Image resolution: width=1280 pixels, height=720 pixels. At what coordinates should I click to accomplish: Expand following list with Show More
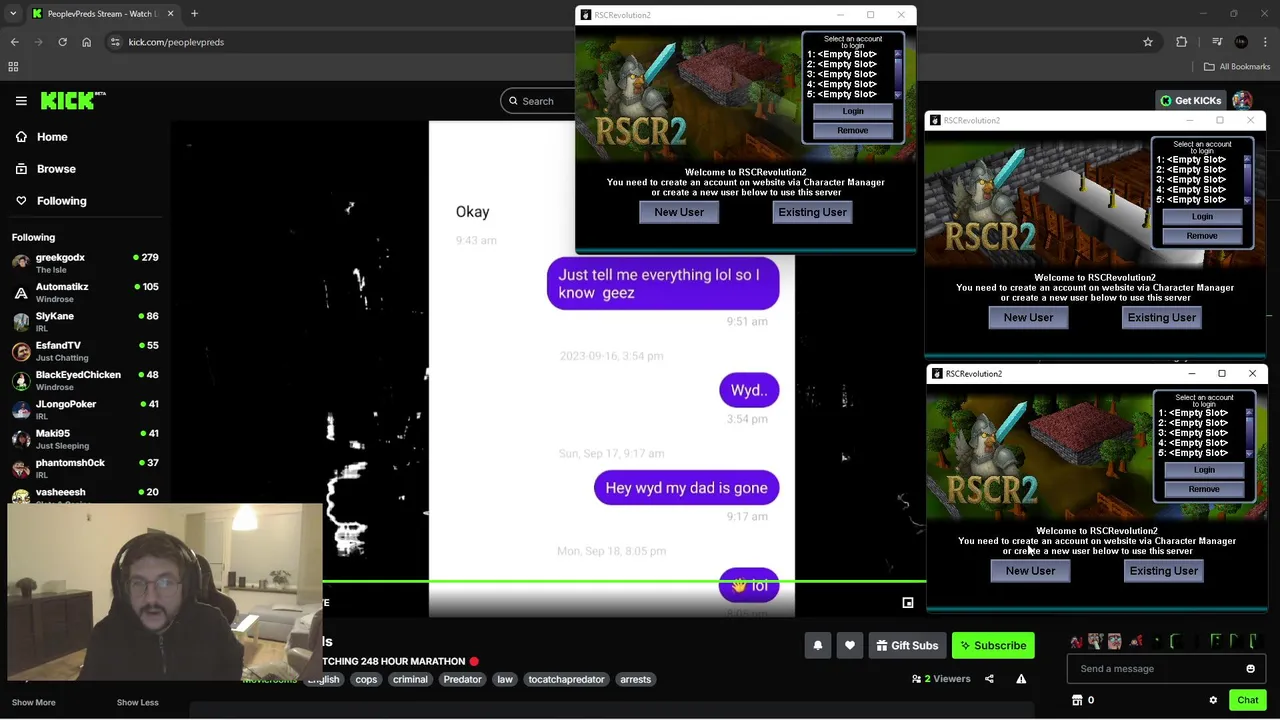coord(33,702)
